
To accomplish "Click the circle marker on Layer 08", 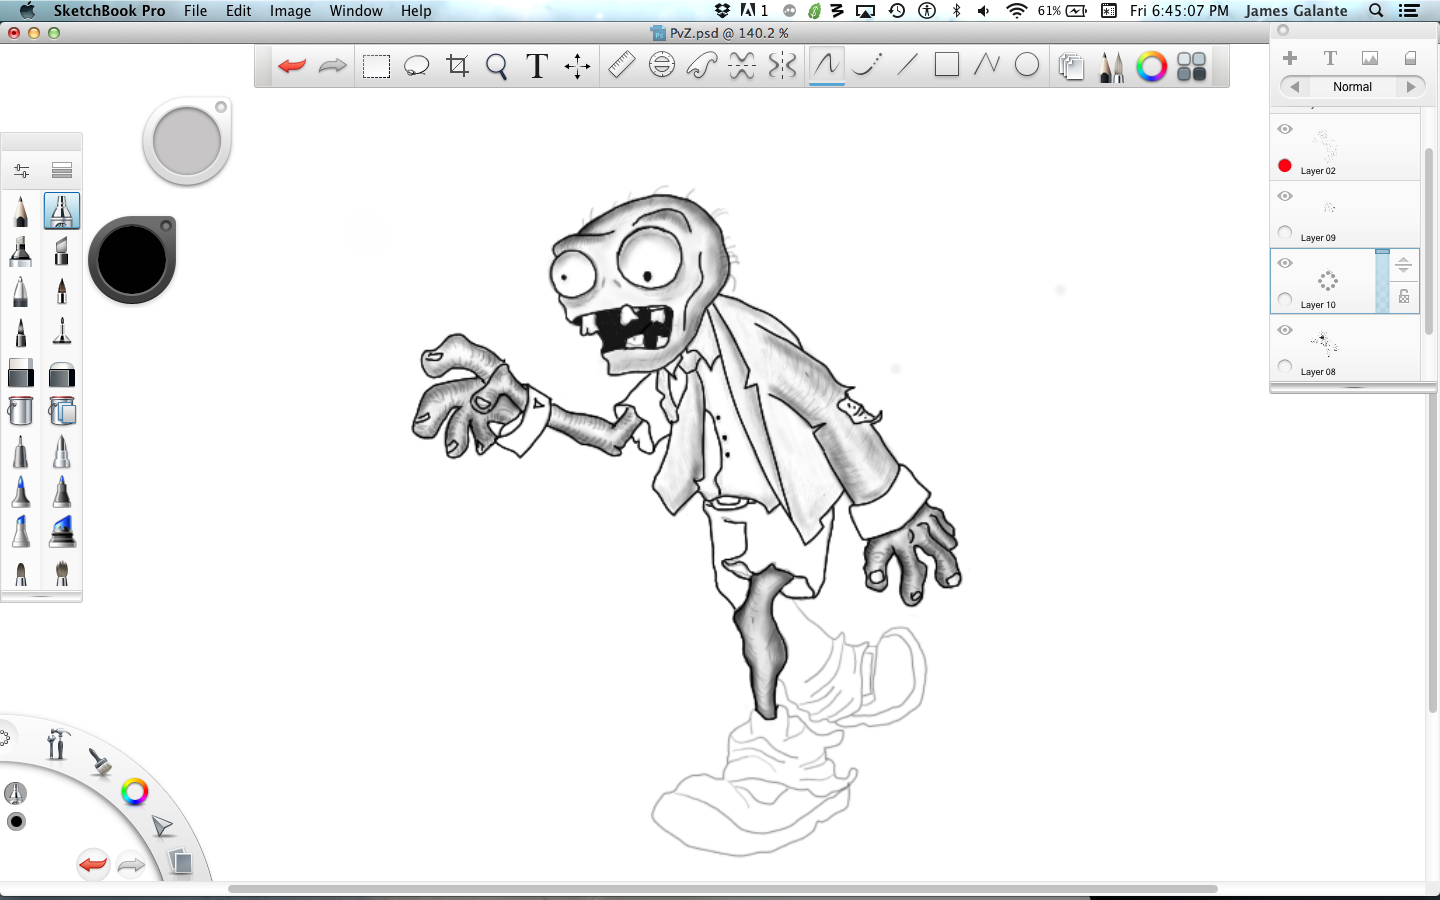I will click(x=1285, y=366).
